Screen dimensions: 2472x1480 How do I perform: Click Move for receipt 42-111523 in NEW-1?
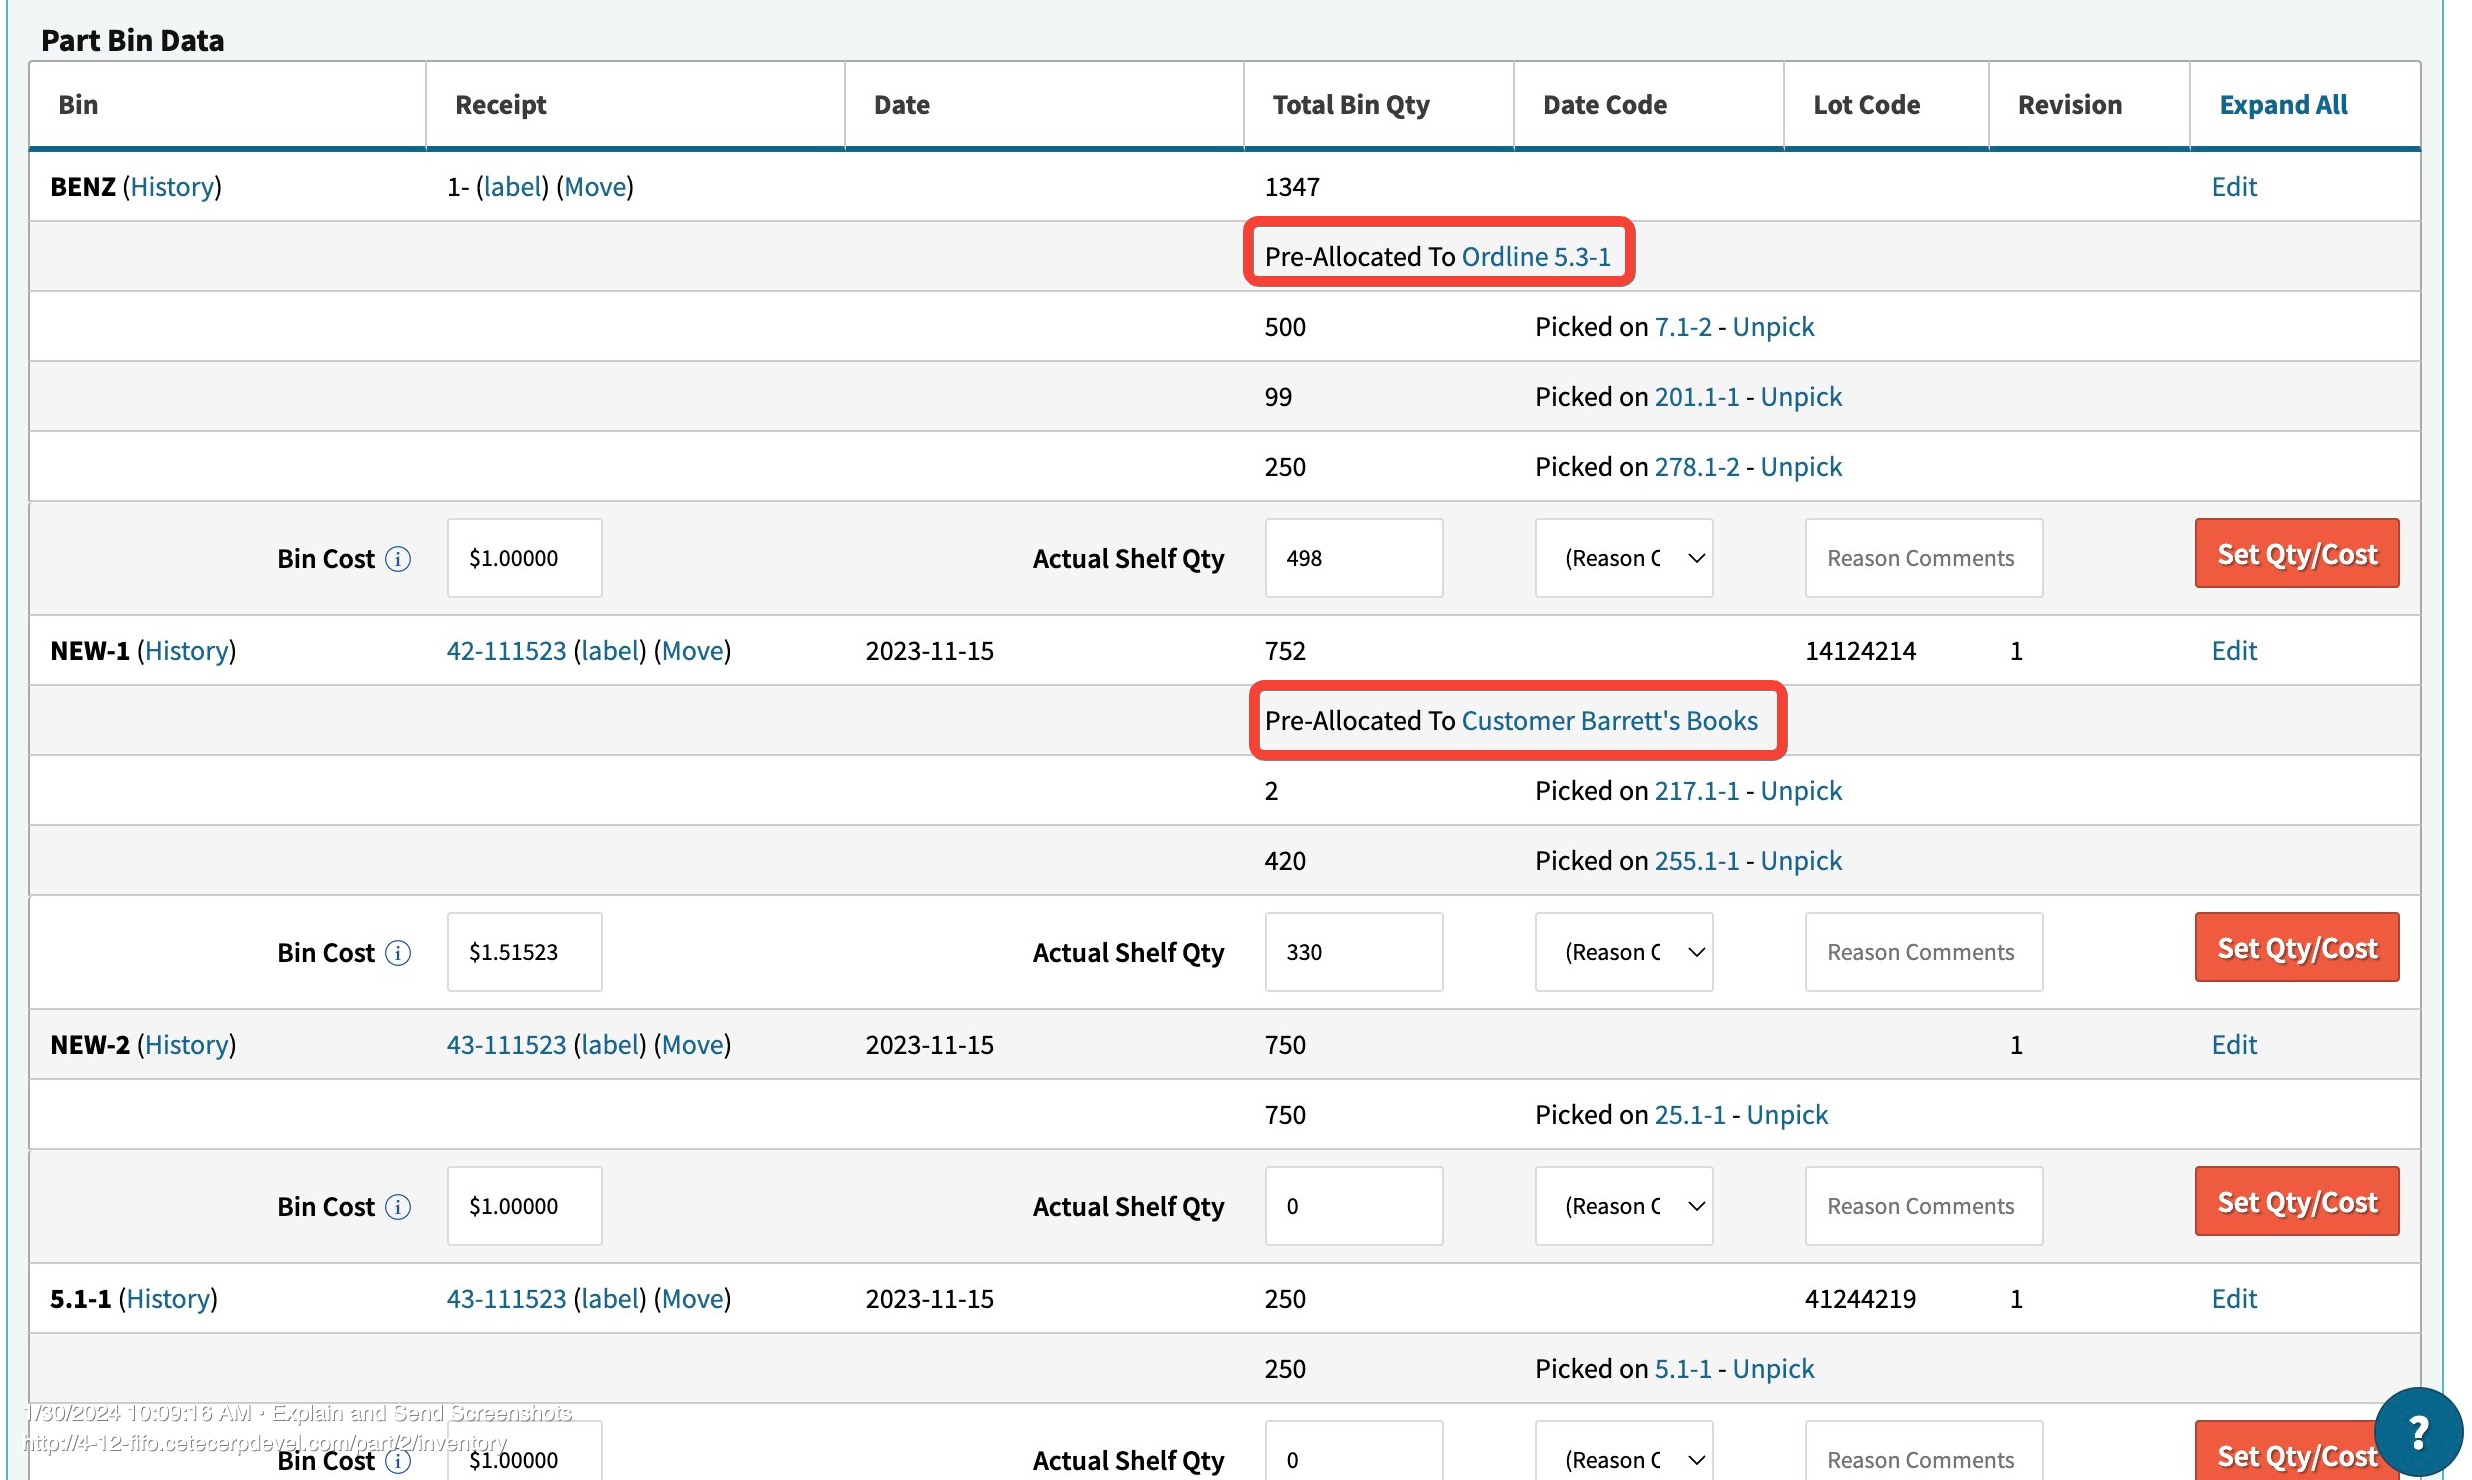tap(692, 651)
